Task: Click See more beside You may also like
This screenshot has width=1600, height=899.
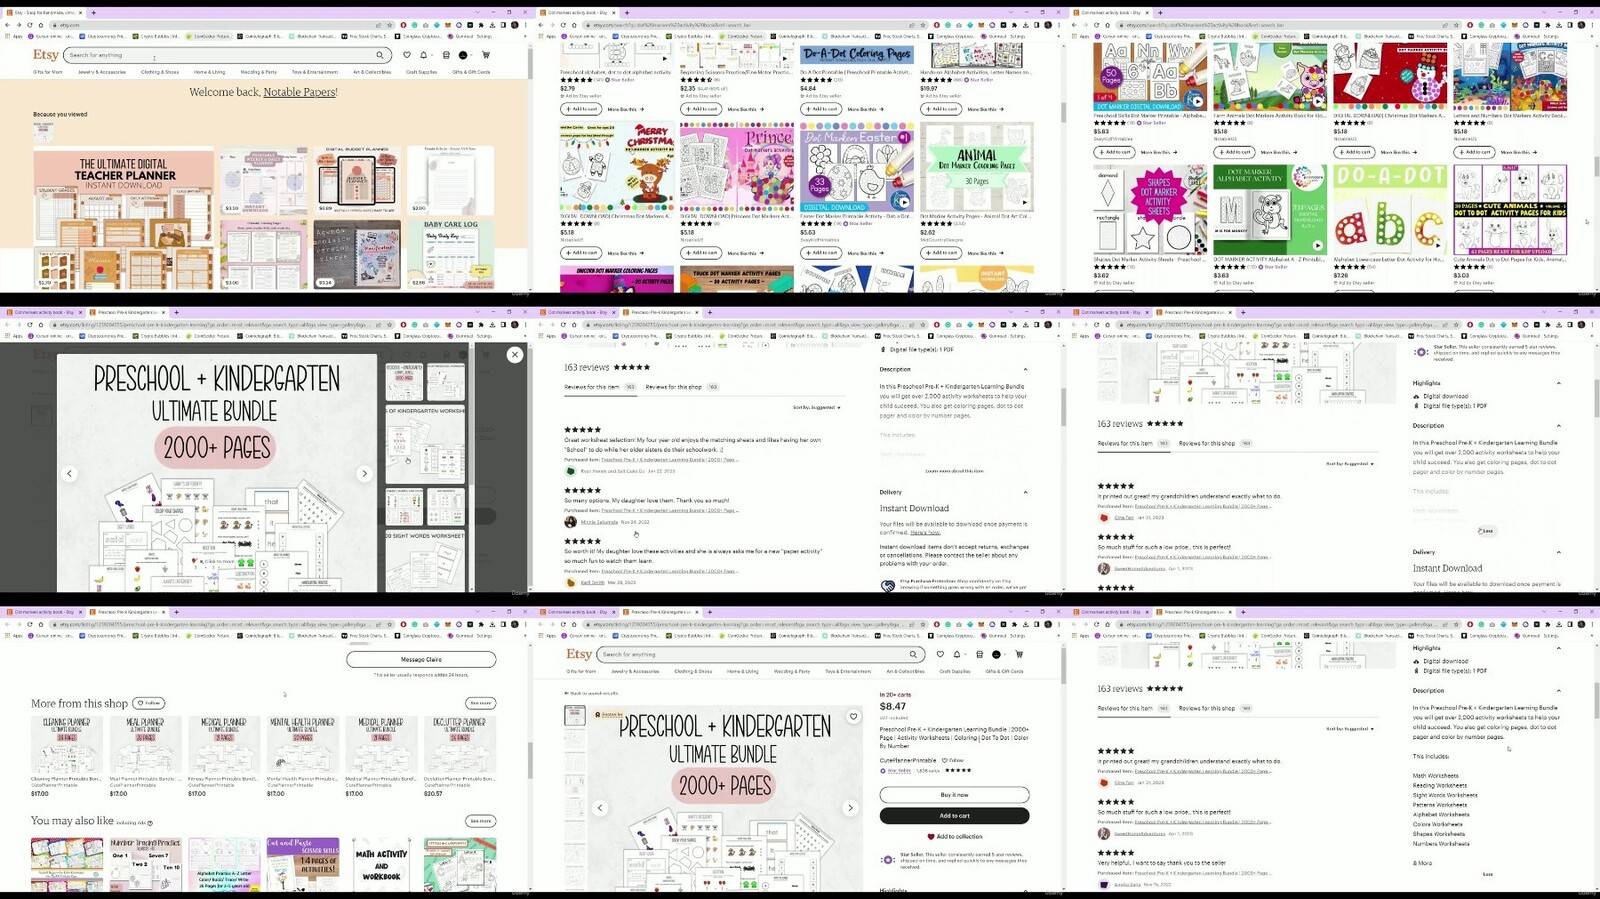Action: coord(481,821)
